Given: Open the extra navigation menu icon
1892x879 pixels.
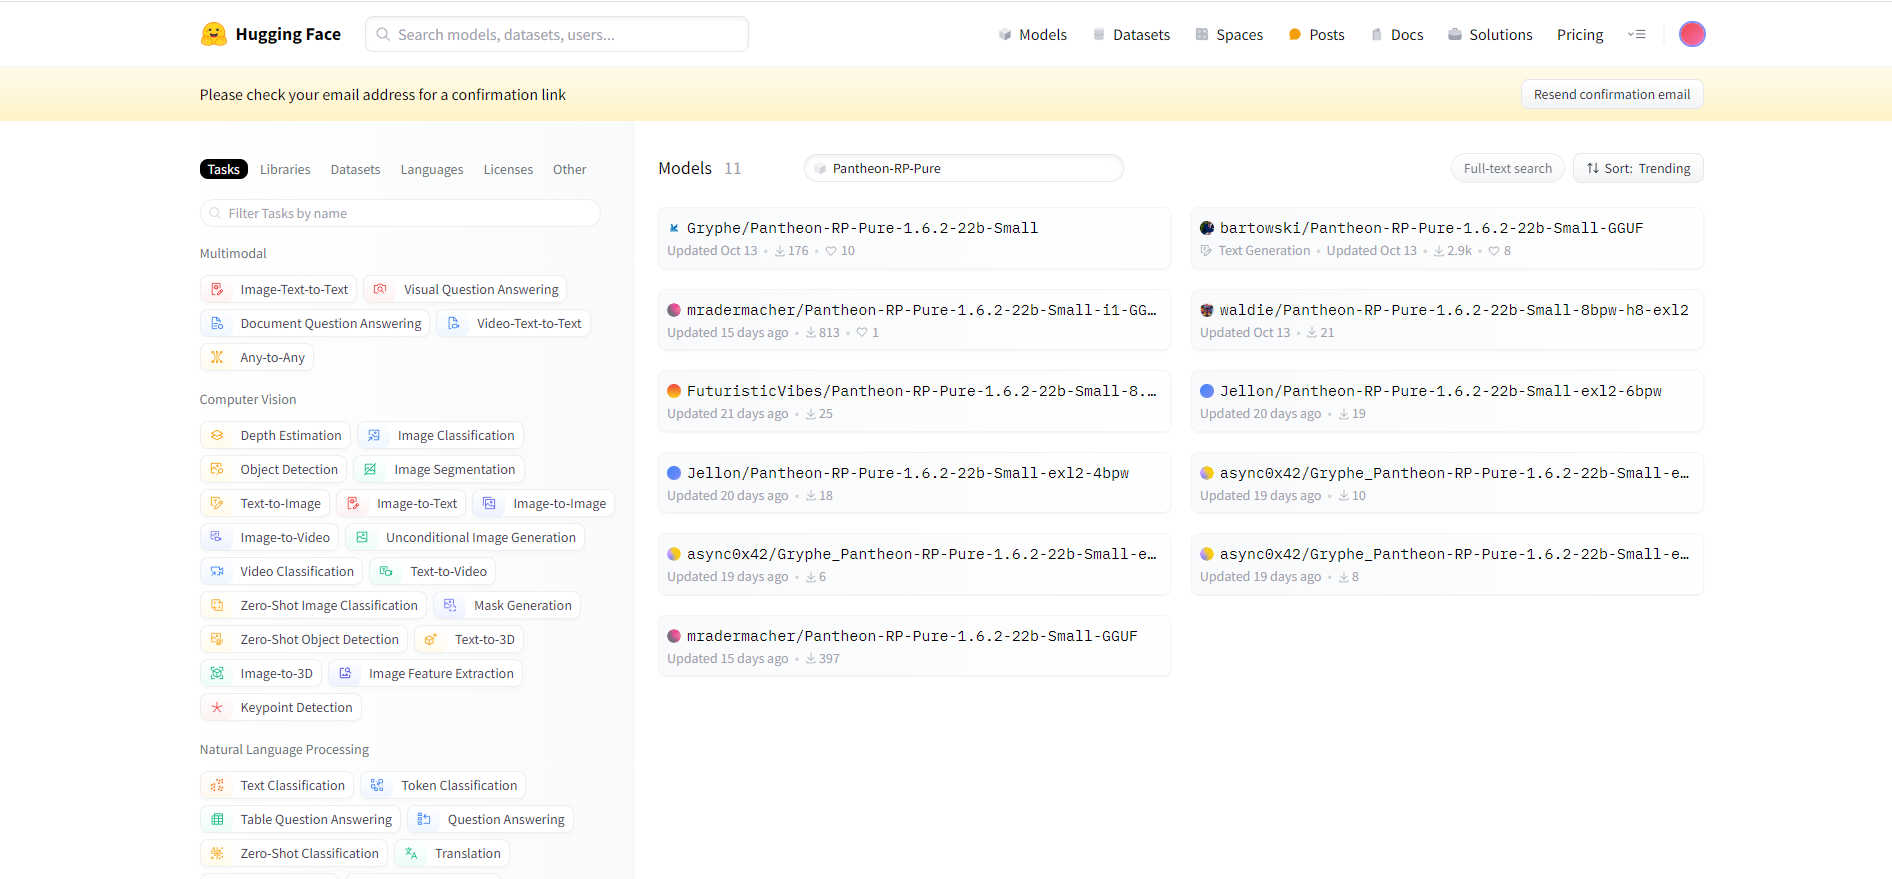Looking at the screenshot, I should tap(1637, 34).
